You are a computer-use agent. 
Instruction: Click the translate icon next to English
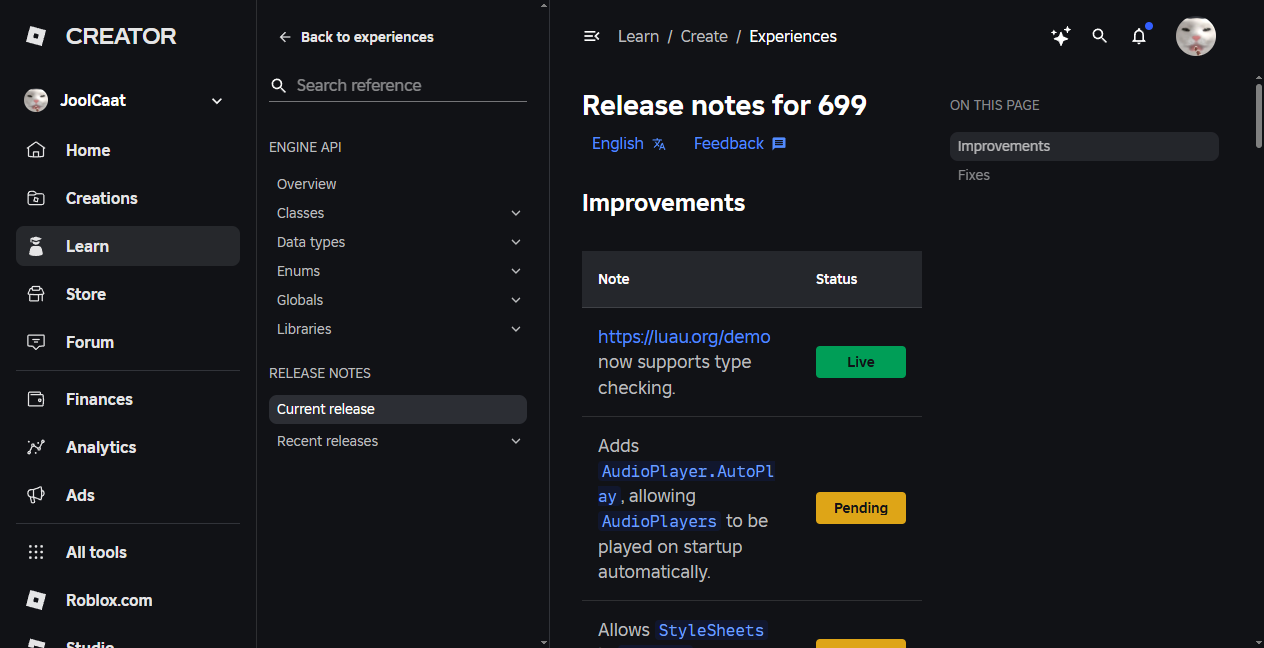(x=659, y=144)
